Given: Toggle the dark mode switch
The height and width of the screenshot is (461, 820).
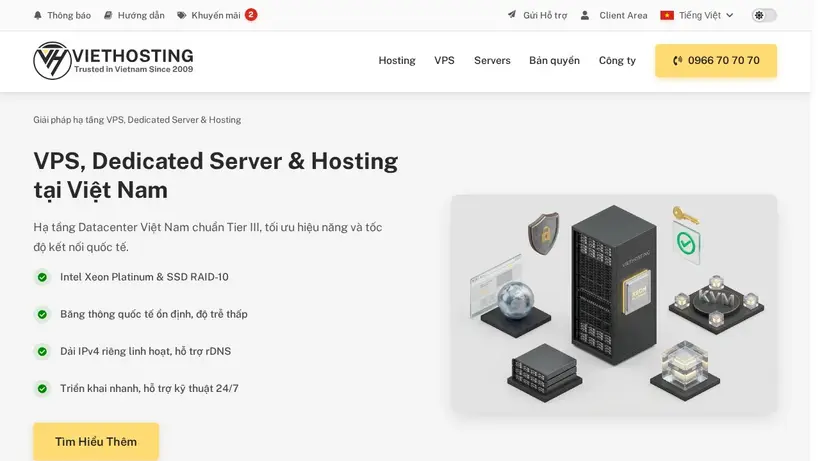Looking at the screenshot, I should [x=764, y=16].
